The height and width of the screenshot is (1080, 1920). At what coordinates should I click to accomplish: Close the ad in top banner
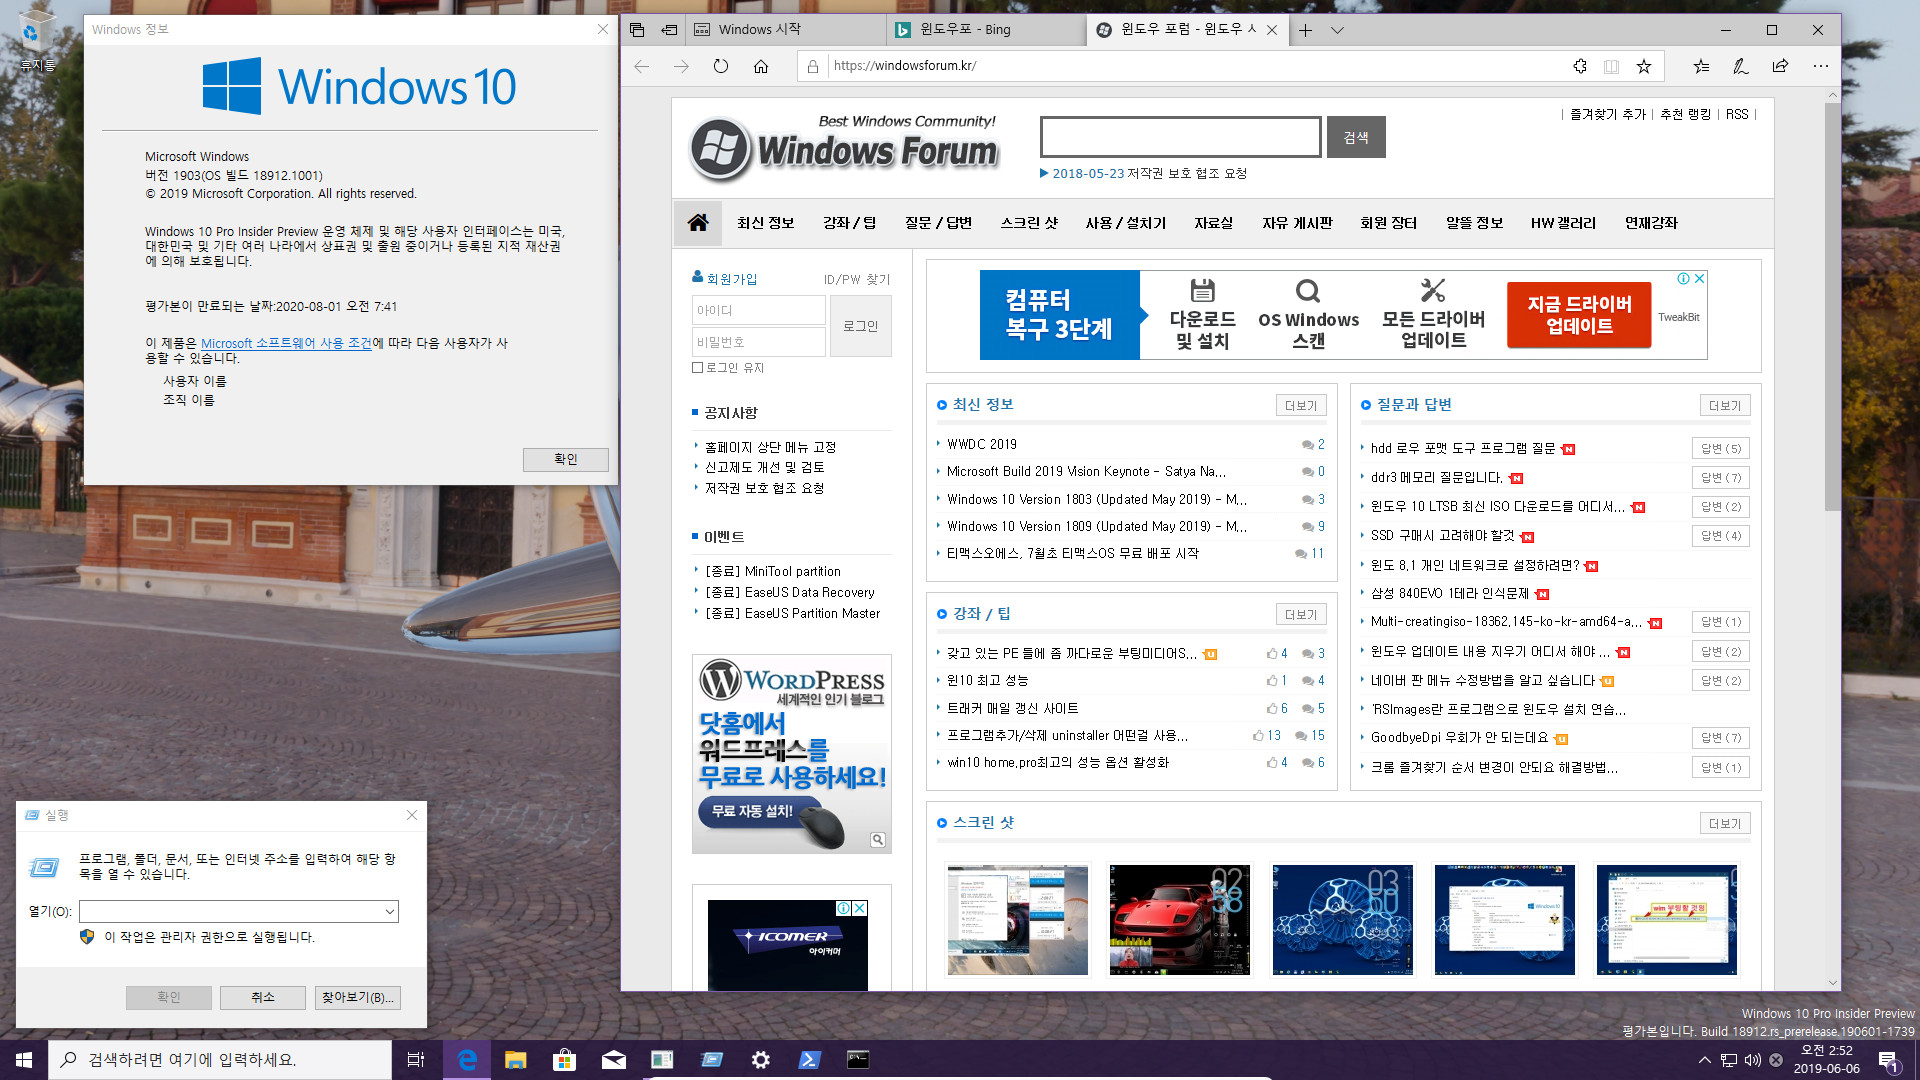click(x=1699, y=278)
